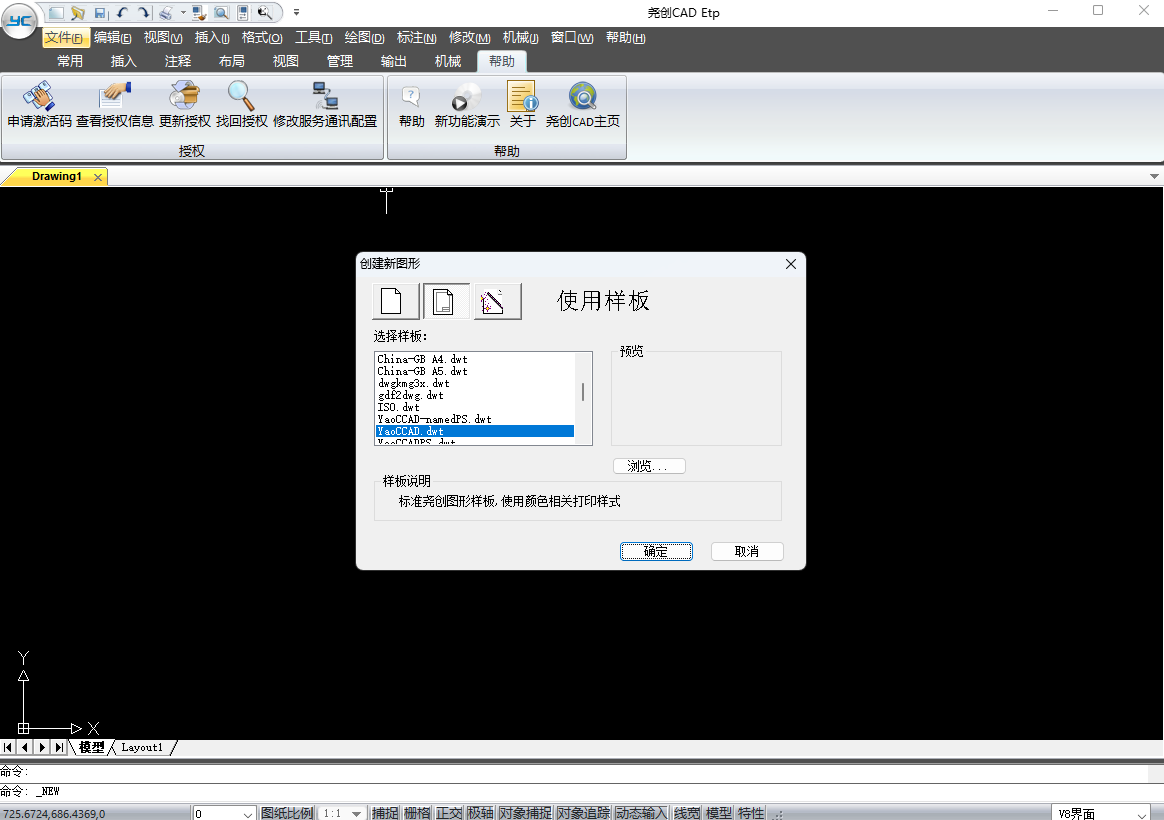Toggle 动态输入 in status bar
The image size is (1164, 820).
click(x=641, y=813)
